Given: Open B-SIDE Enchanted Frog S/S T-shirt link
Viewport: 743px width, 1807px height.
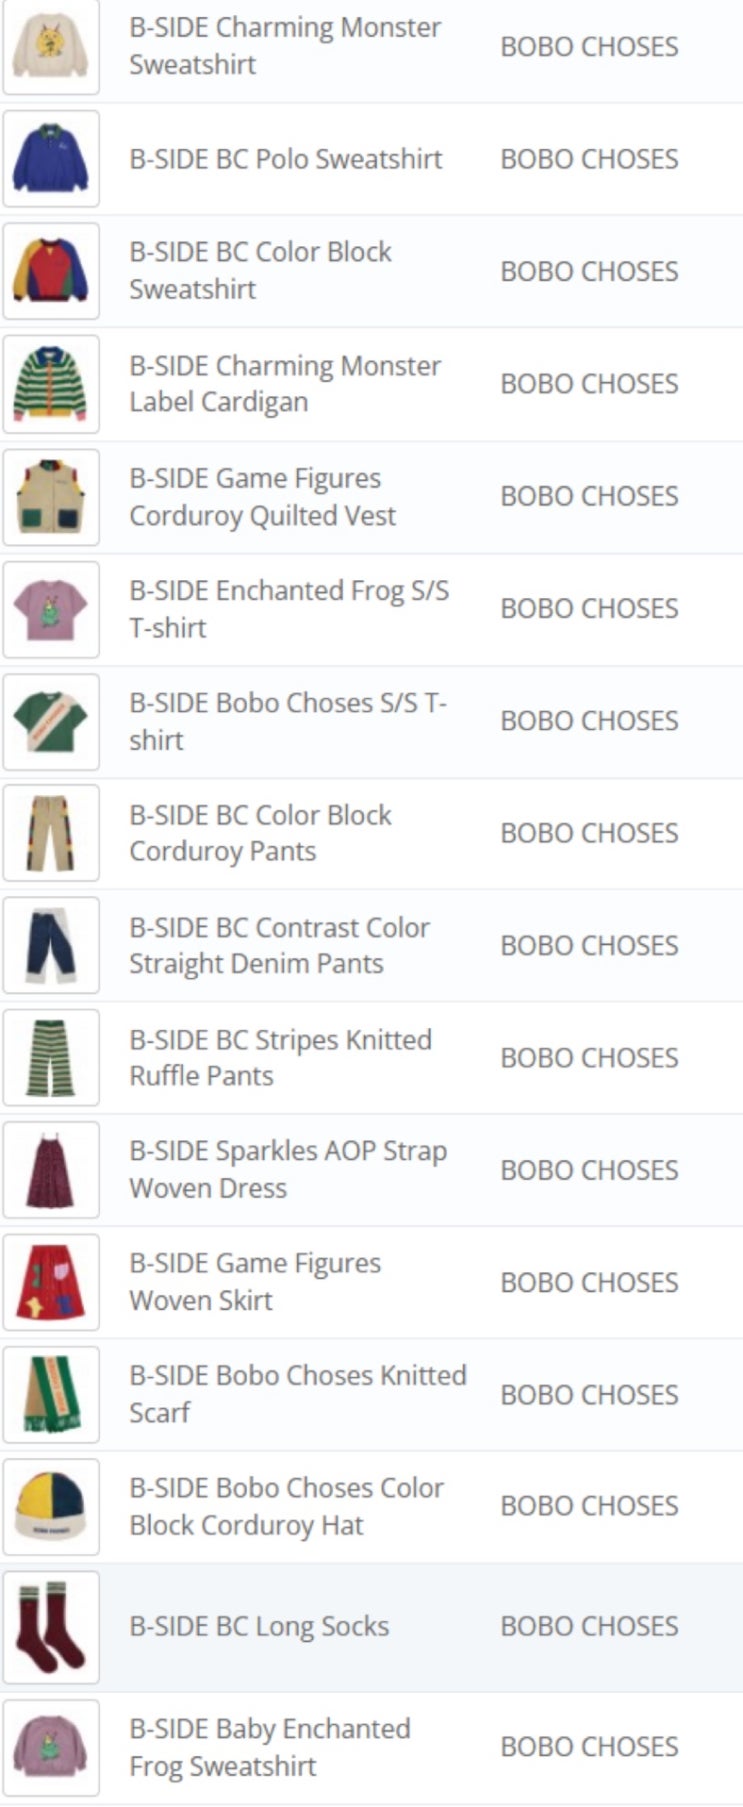Looking at the screenshot, I should point(288,609).
